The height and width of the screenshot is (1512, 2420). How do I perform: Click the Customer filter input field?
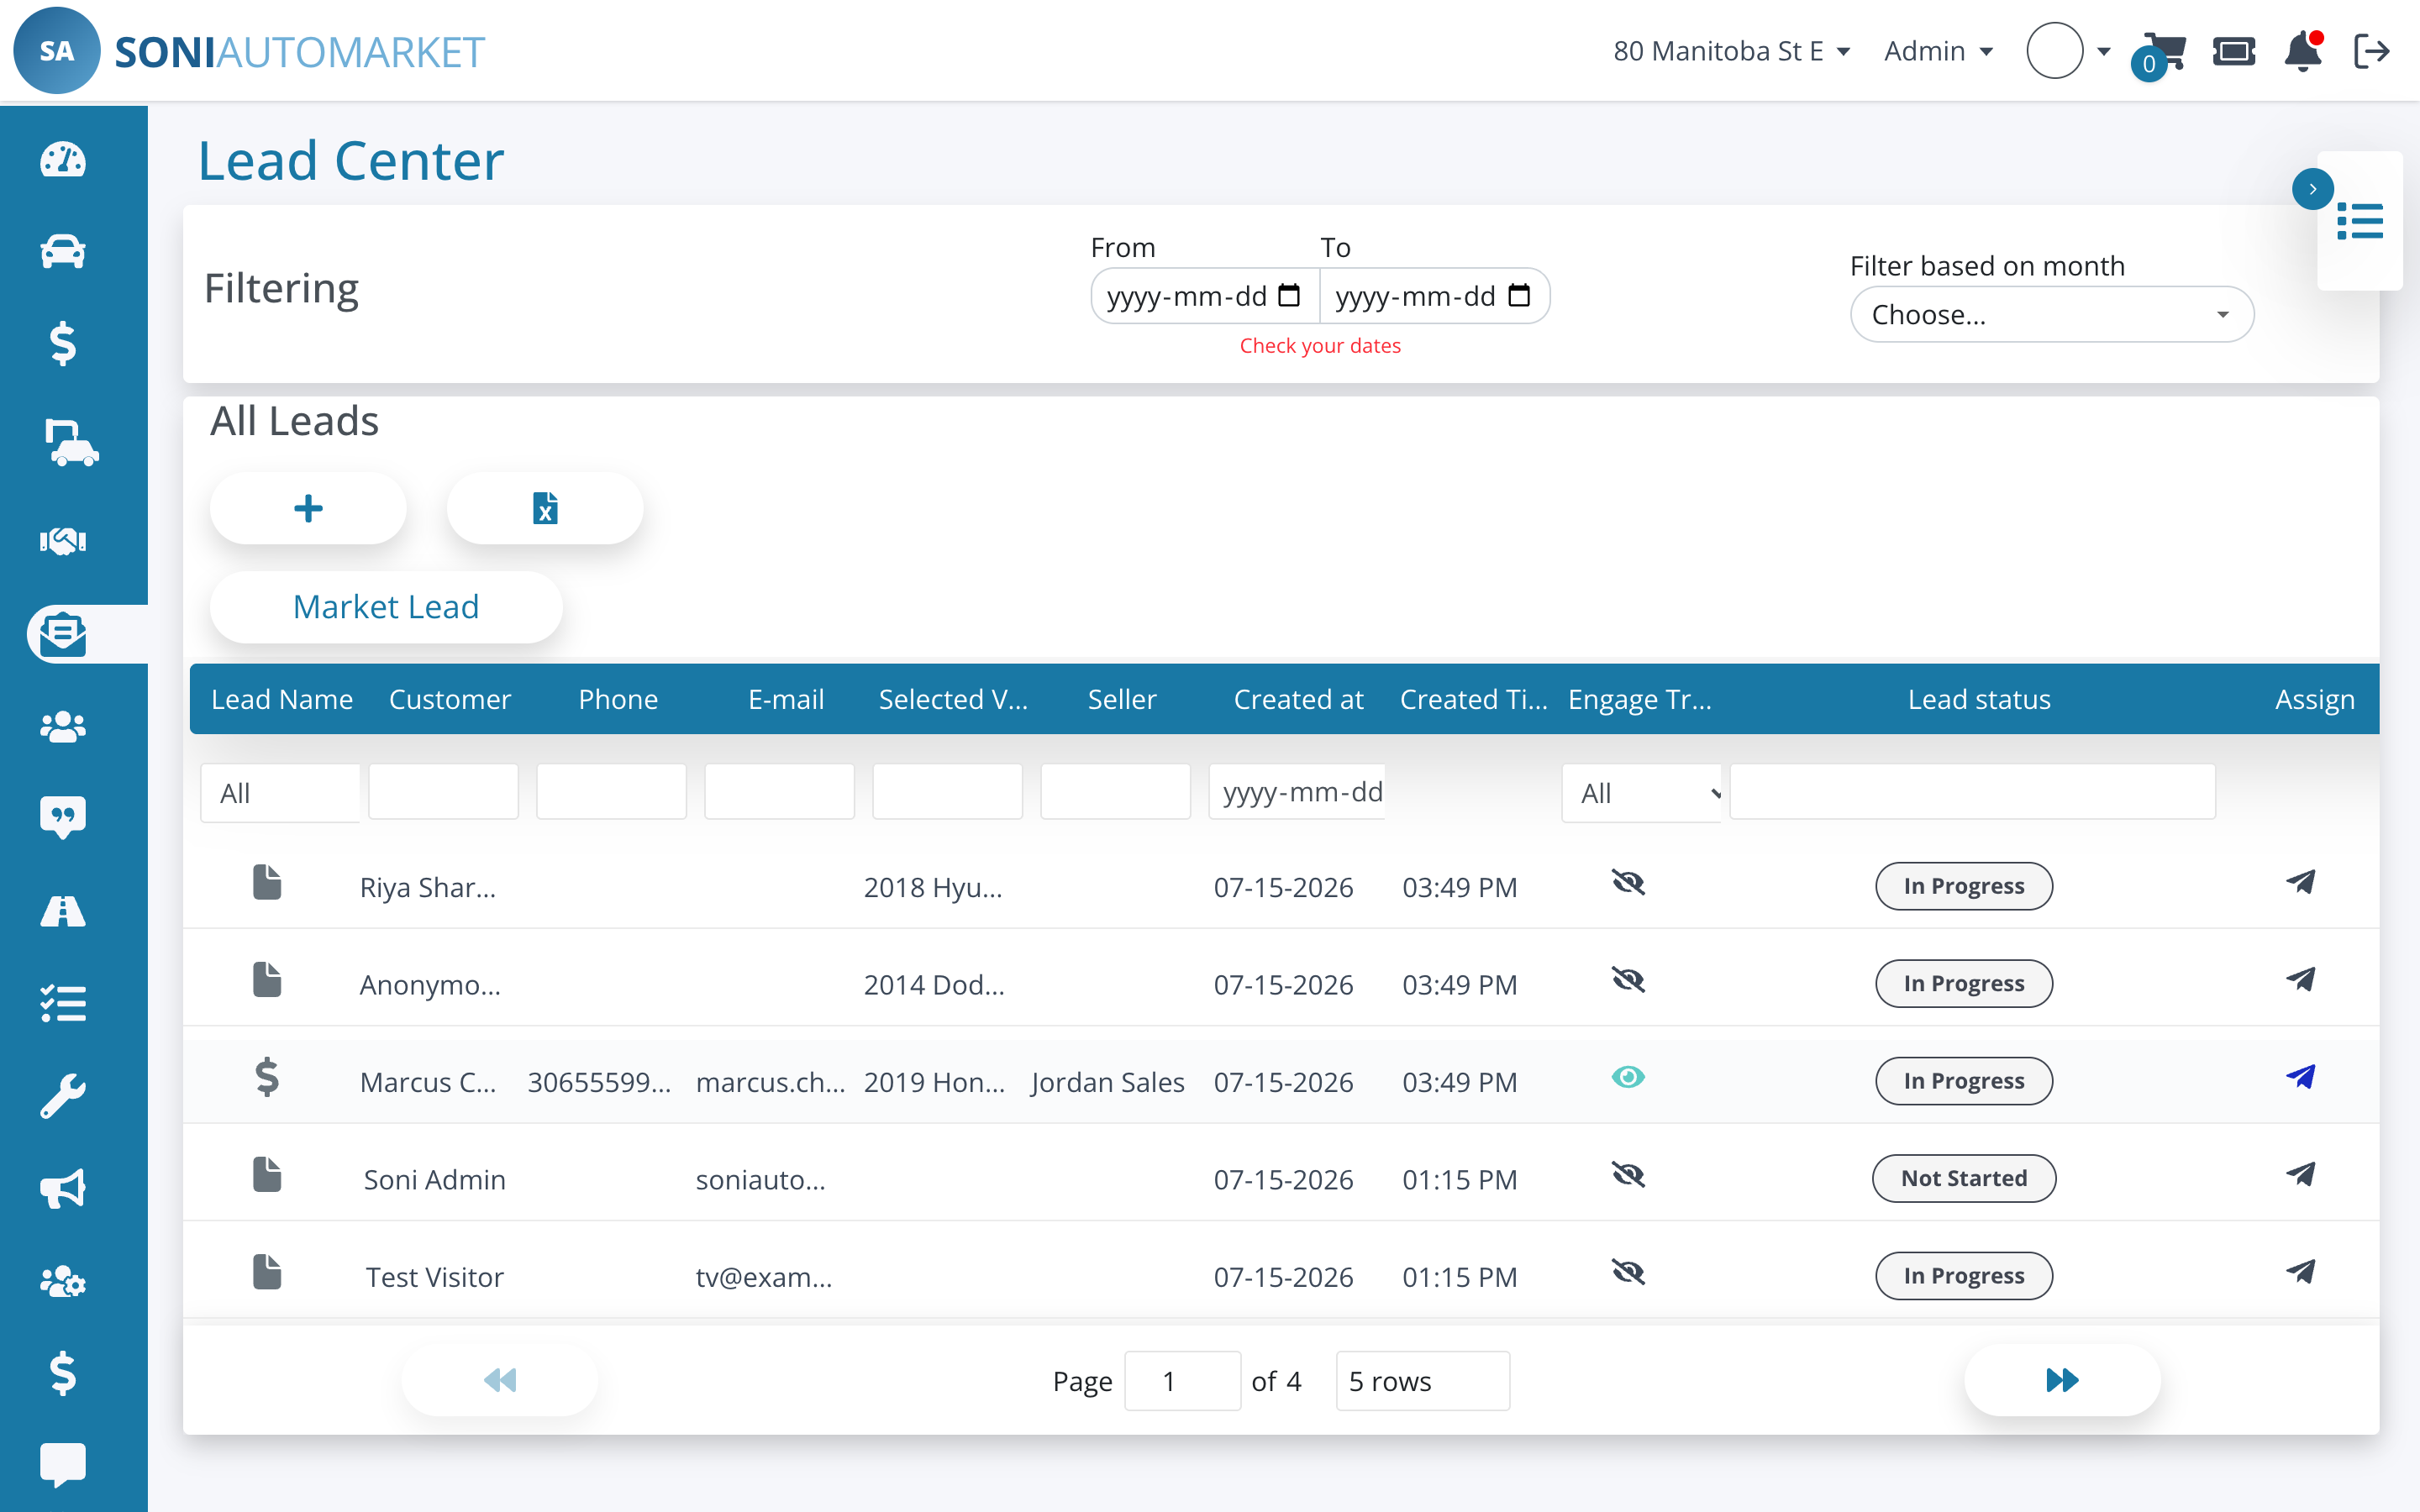click(x=443, y=793)
